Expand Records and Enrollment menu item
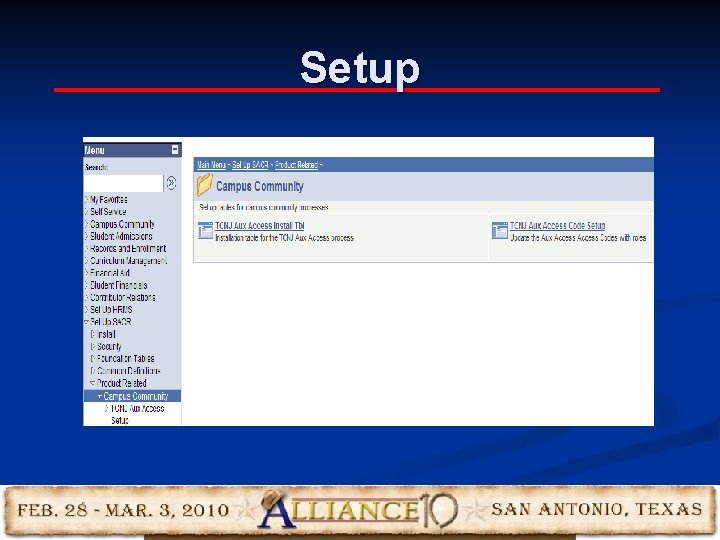Image resolution: width=720 pixels, height=540 pixels. click(128, 248)
